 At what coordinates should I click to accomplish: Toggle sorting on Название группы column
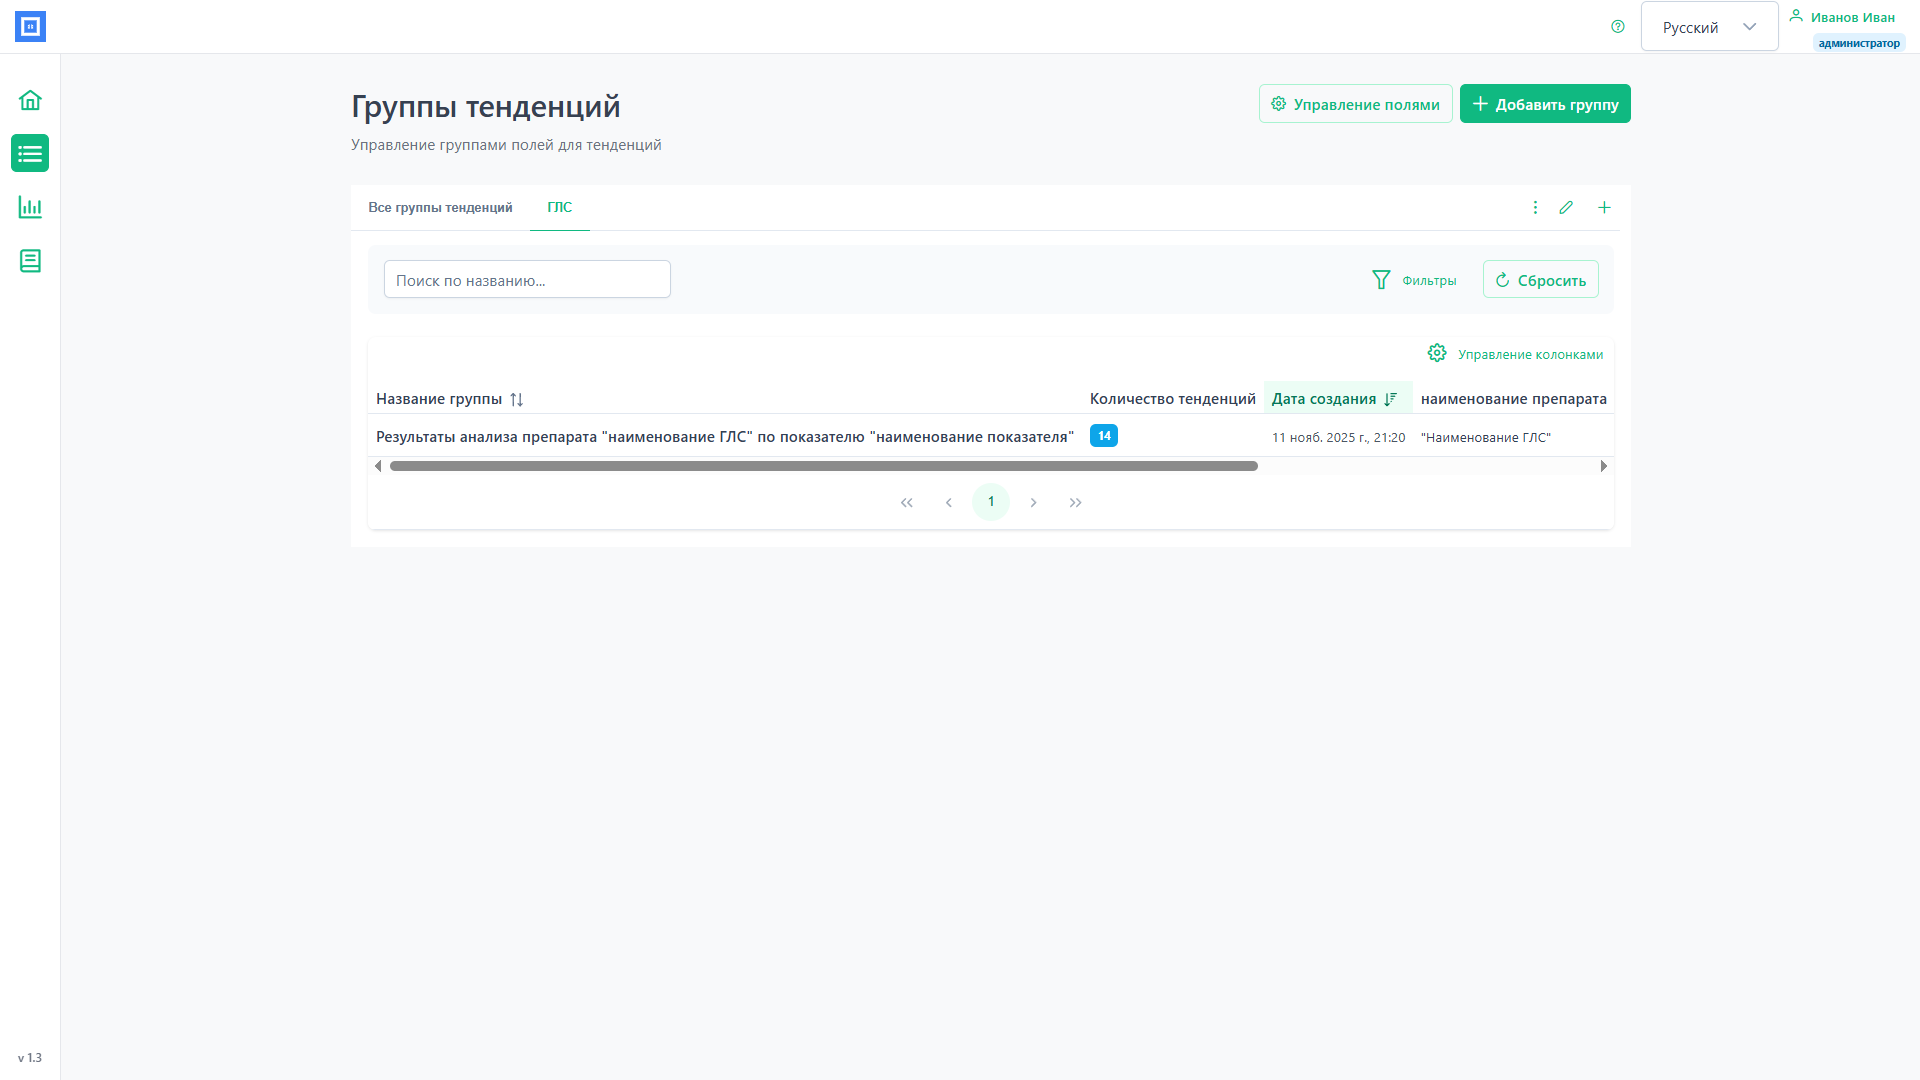click(517, 399)
